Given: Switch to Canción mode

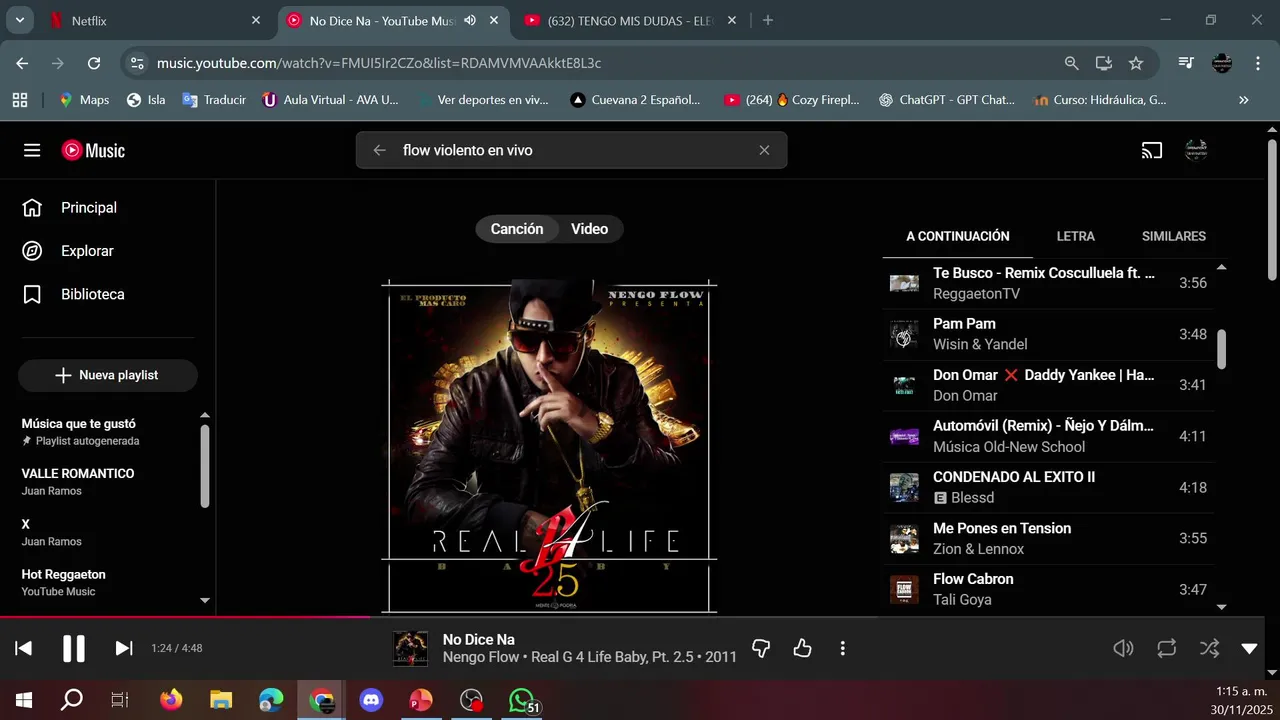Looking at the screenshot, I should point(517,229).
